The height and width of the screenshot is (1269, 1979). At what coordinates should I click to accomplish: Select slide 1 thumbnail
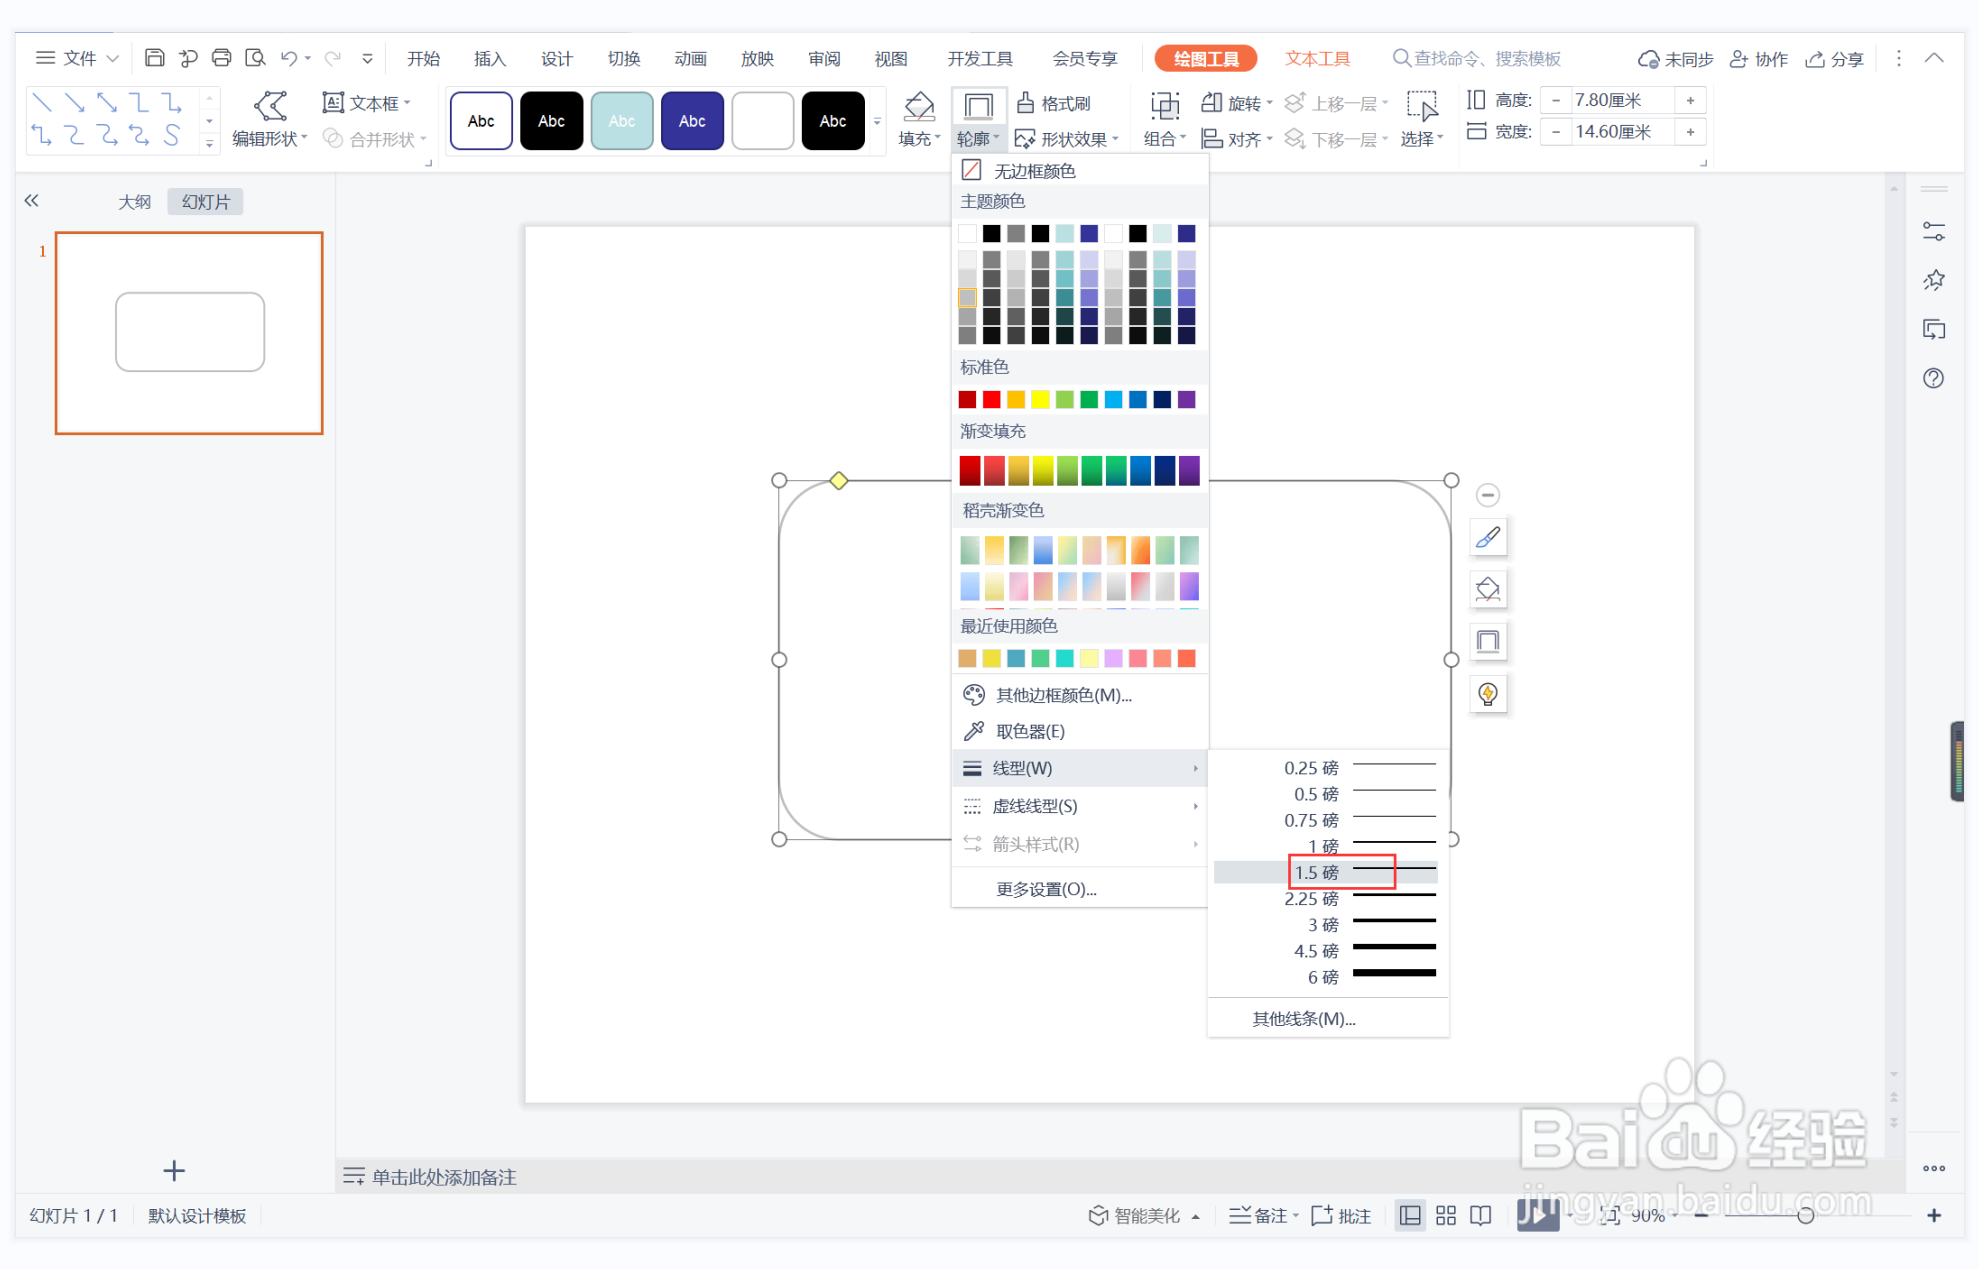(189, 333)
